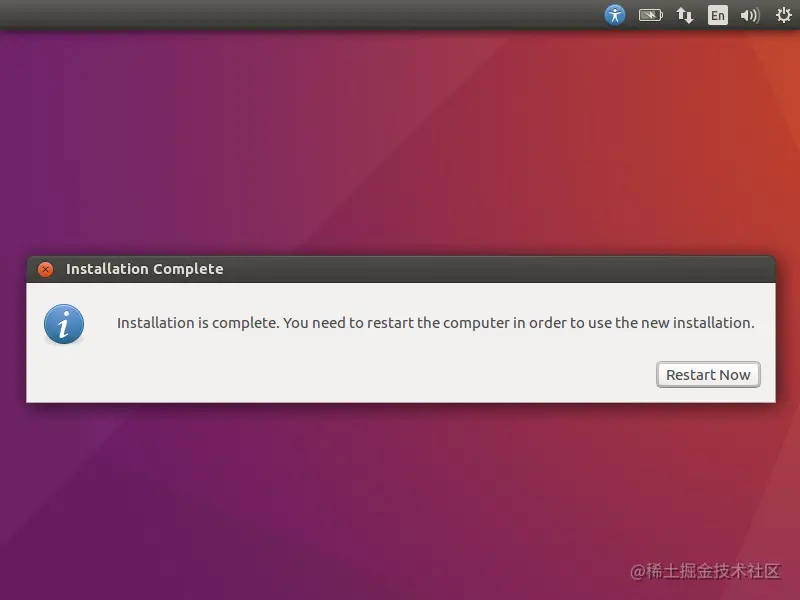Open the network connections indicator
This screenshot has width=800, height=600.
pos(685,15)
